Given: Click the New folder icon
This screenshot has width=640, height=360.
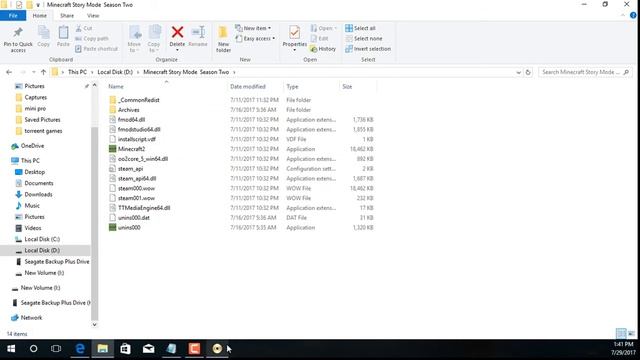Looking at the screenshot, I should 223,32.
